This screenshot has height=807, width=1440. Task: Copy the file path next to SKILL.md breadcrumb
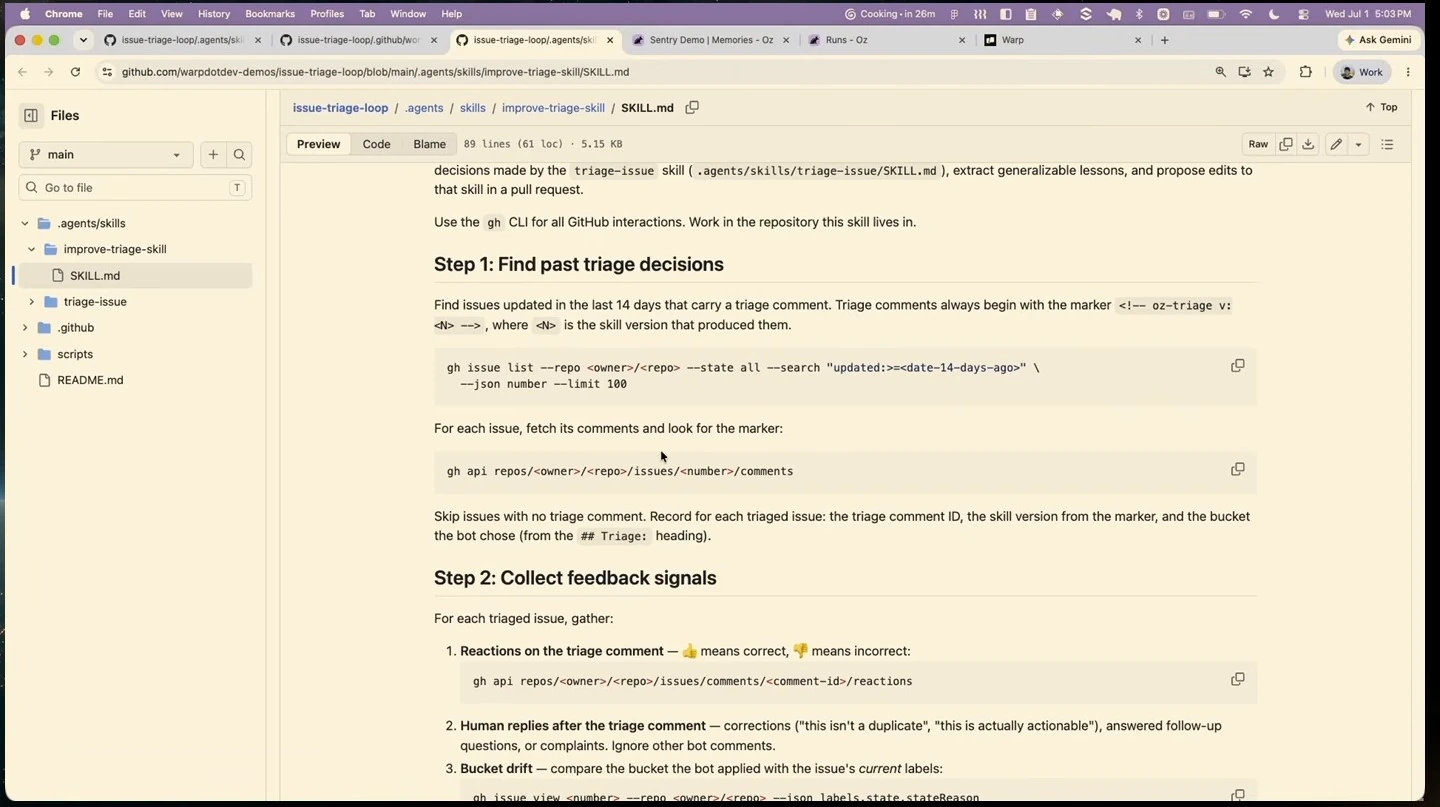click(692, 107)
